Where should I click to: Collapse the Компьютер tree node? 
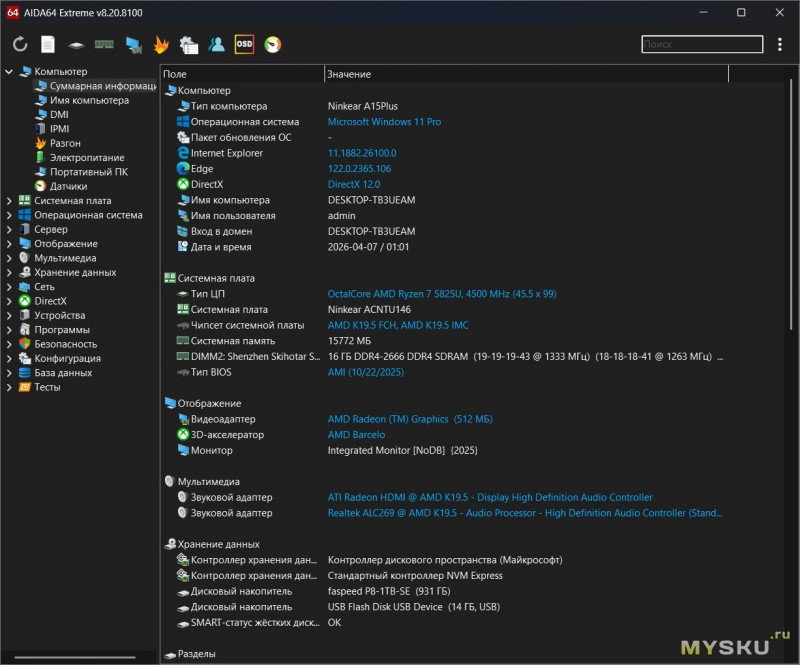click(x=9, y=72)
